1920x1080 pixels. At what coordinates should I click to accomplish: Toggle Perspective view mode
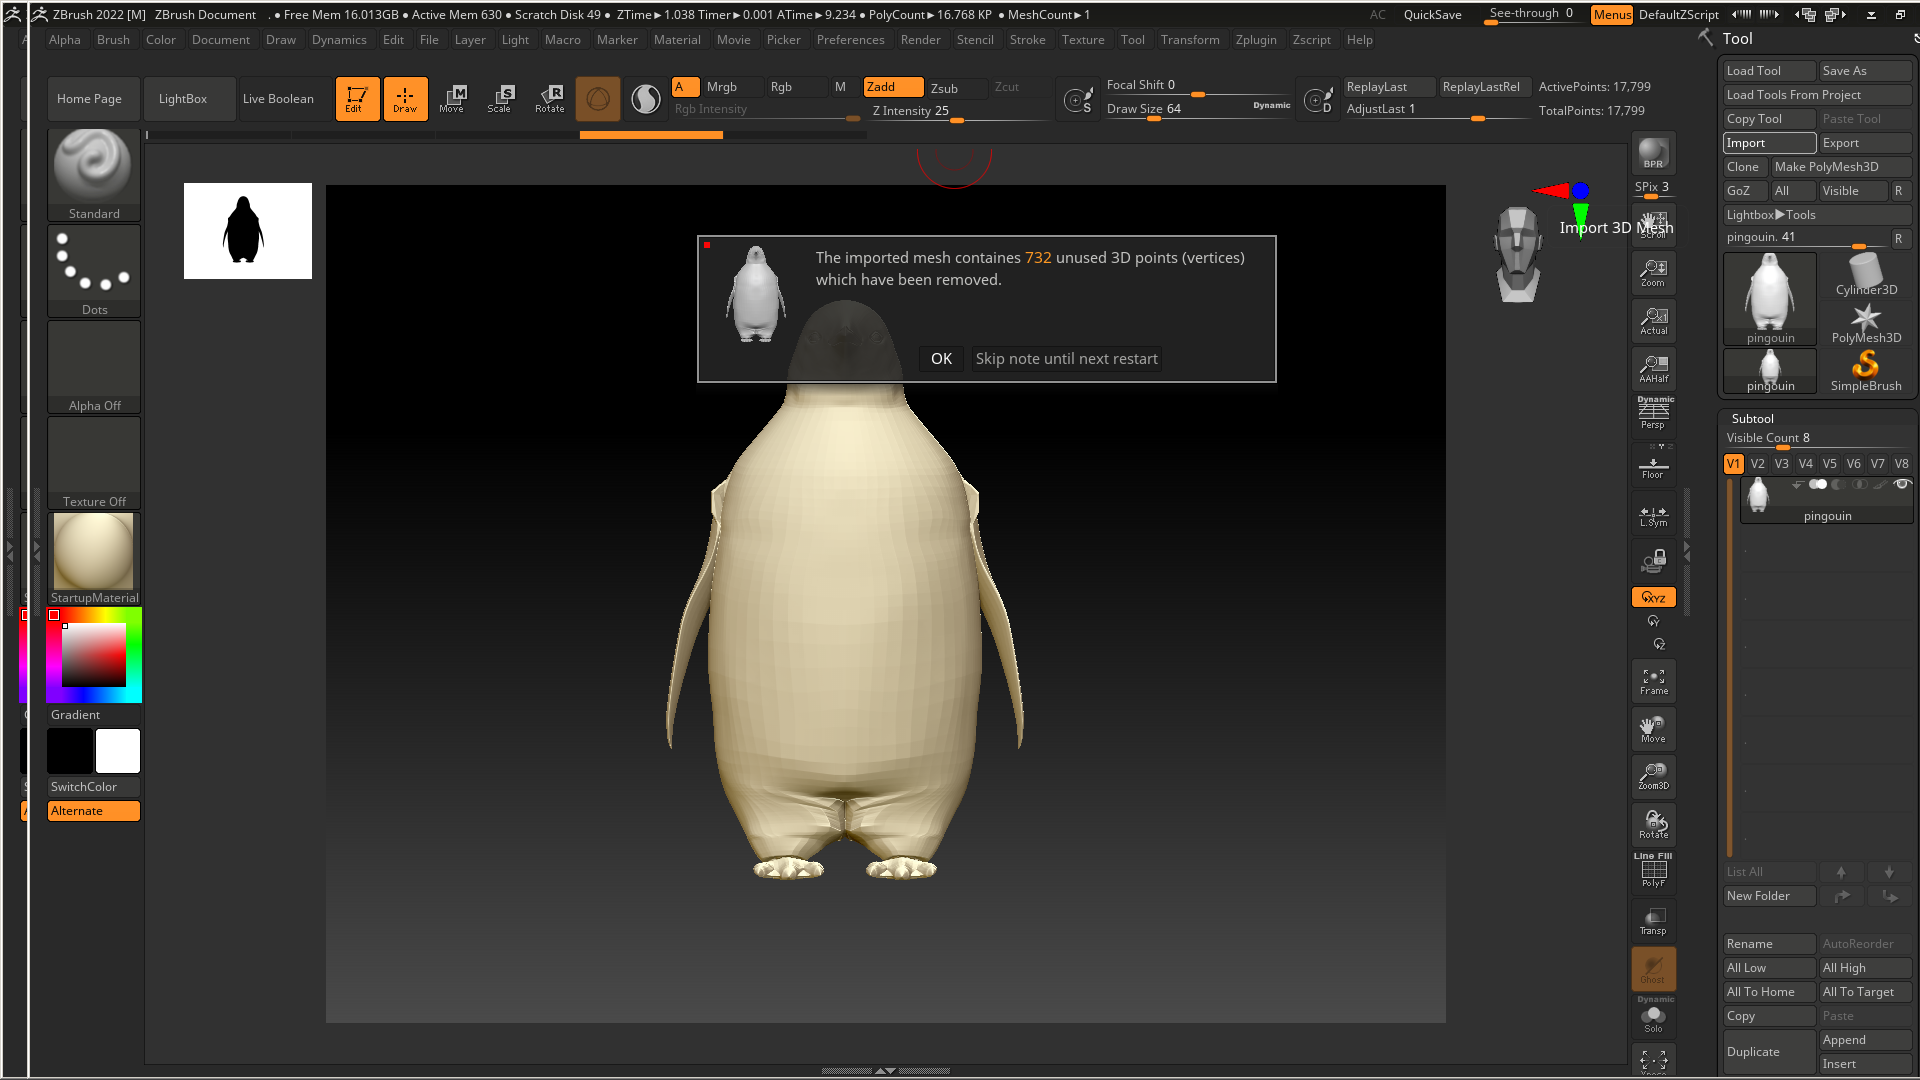tap(1653, 413)
